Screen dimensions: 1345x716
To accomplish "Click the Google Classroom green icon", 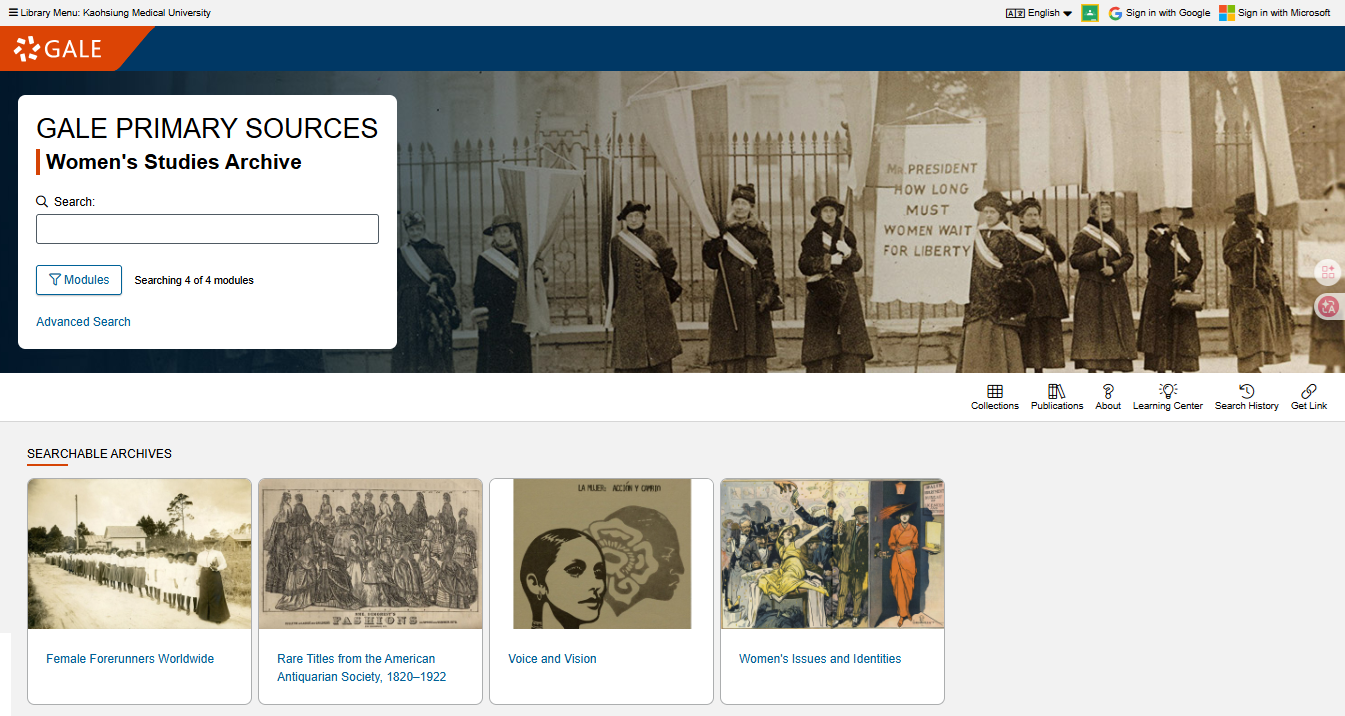I will tap(1090, 13).
